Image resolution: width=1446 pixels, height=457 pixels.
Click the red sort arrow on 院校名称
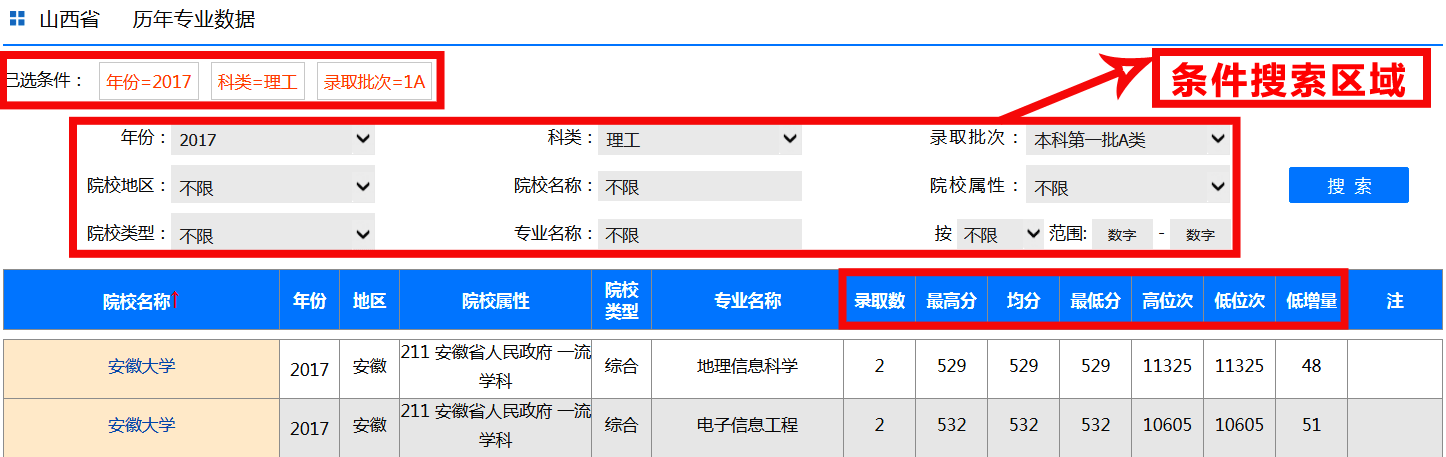(175, 298)
